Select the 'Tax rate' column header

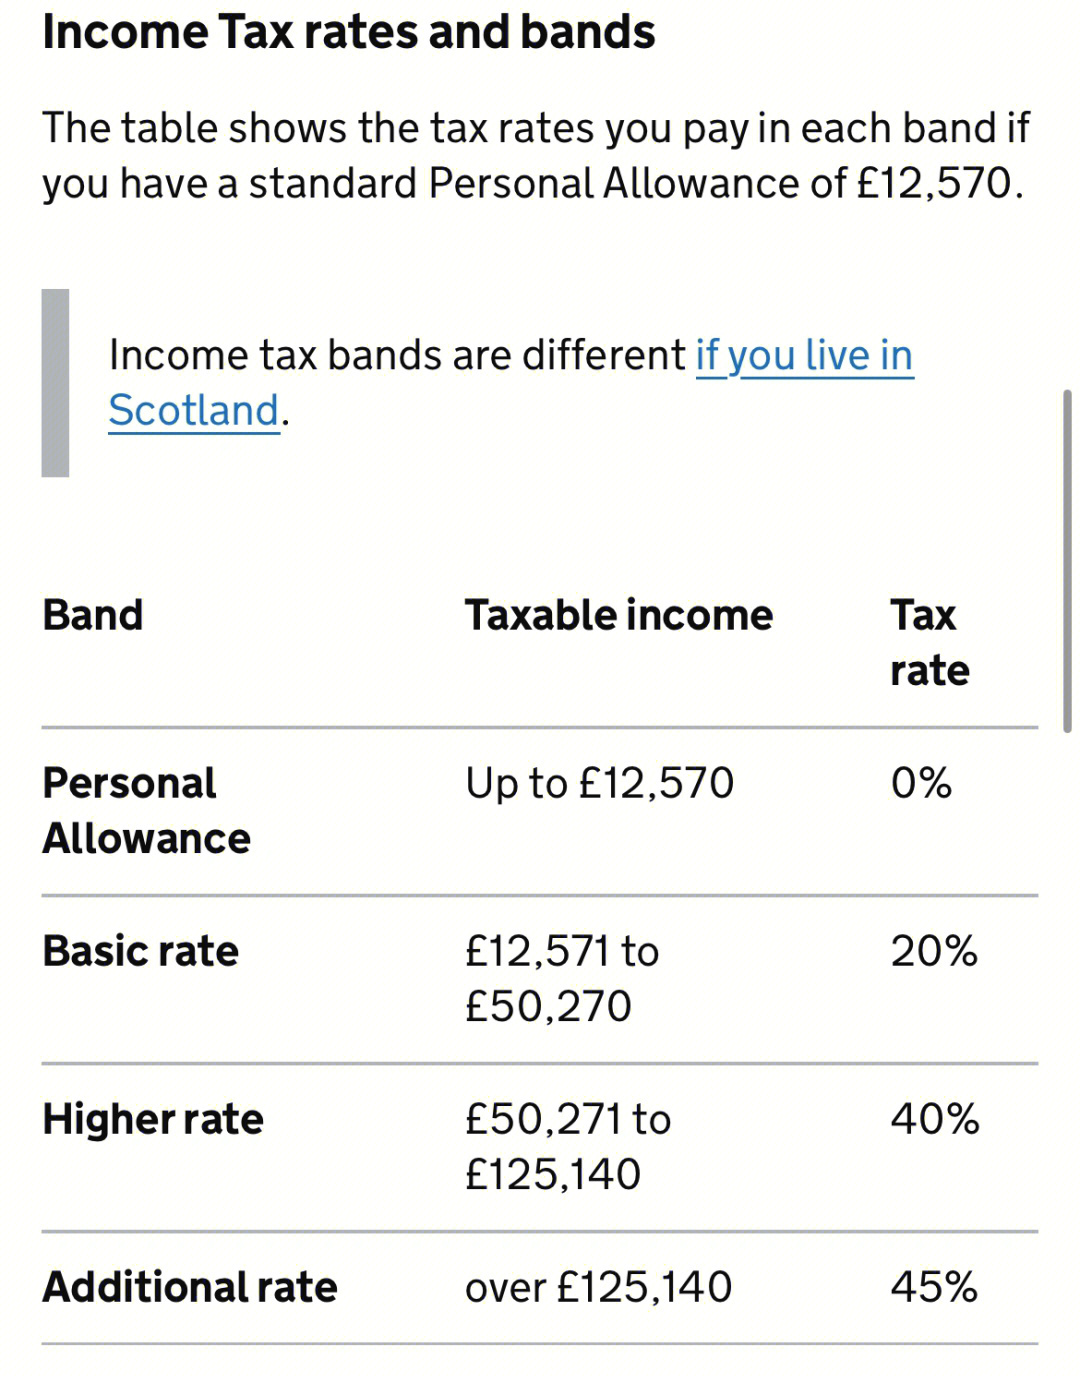pyautogui.click(x=930, y=642)
